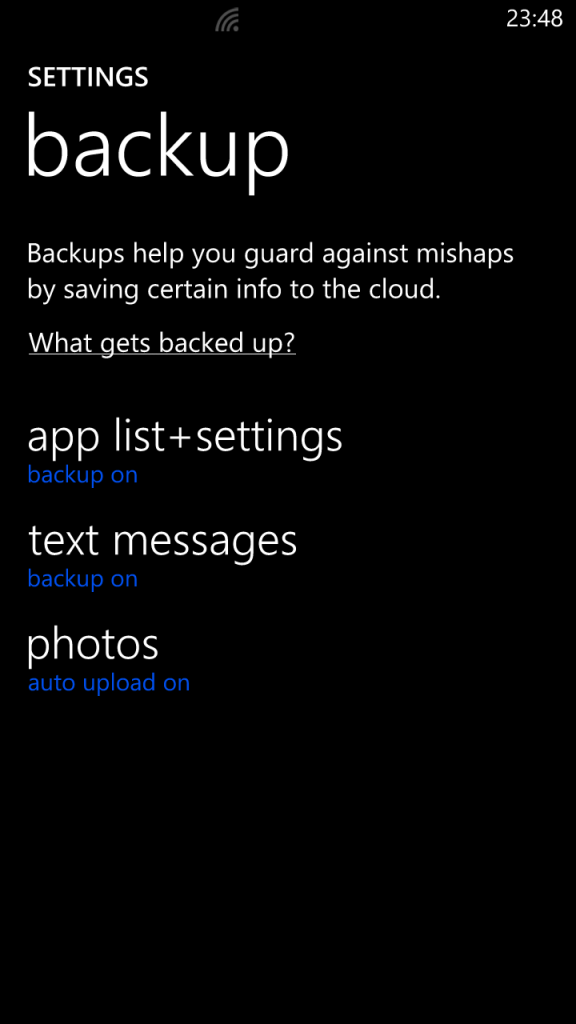576x1024 pixels.
Task: Click the word 'photos' in the list
Action: click(93, 645)
